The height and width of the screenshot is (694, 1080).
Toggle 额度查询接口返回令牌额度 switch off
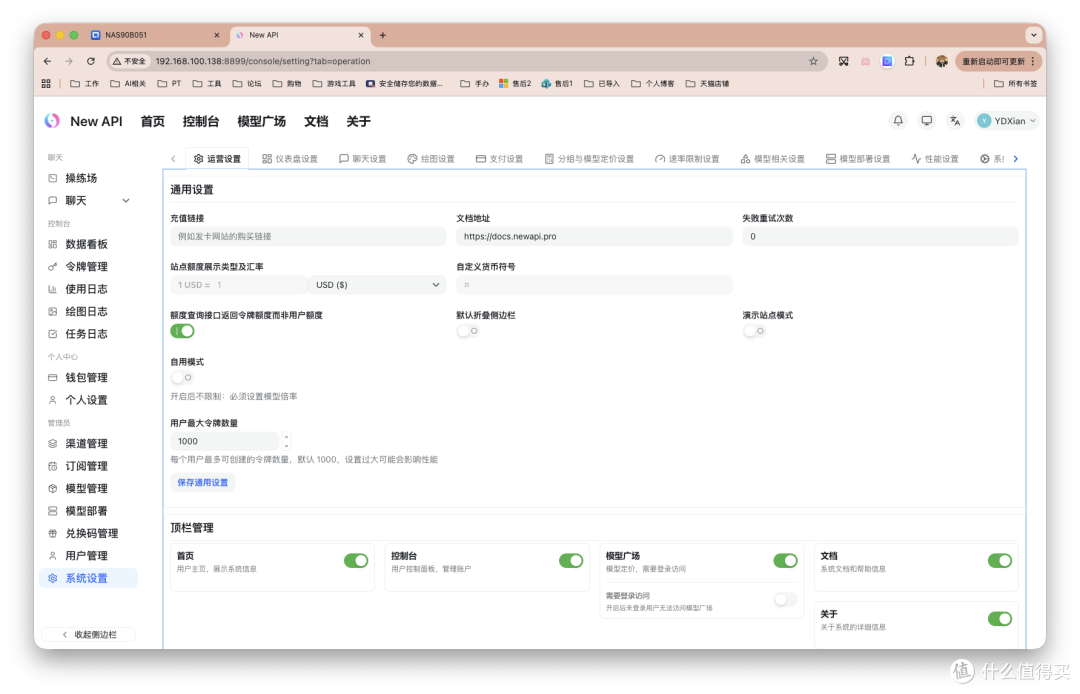point(183,331)
